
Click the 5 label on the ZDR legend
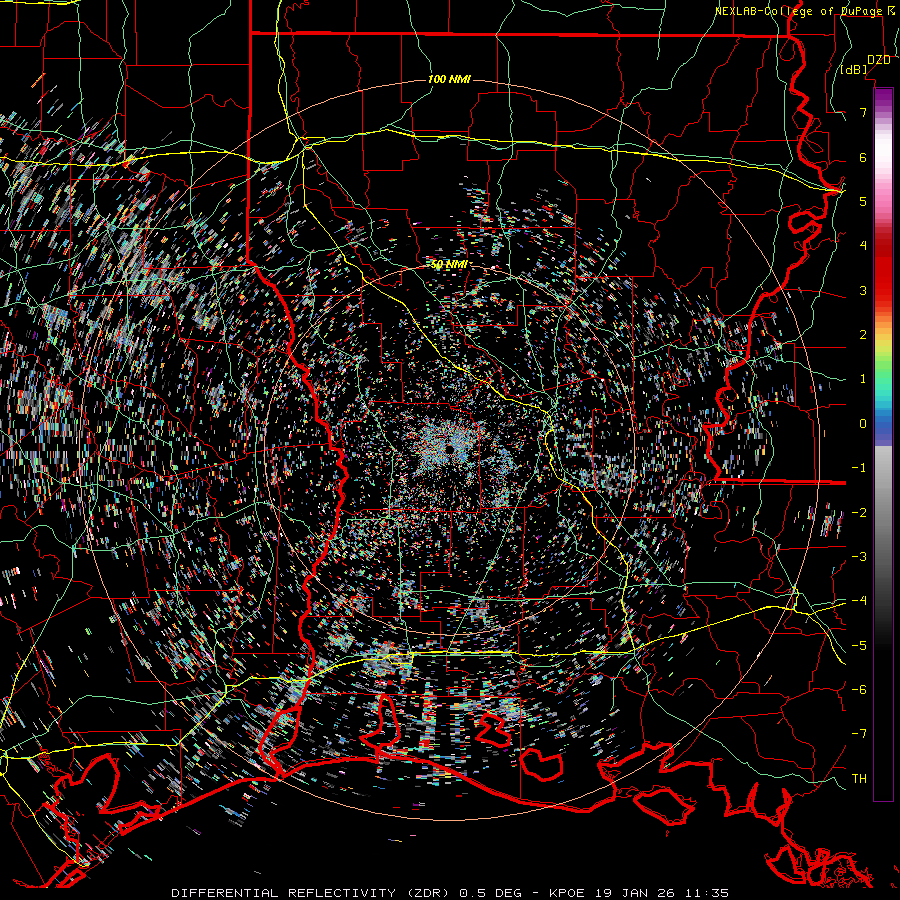863,201
